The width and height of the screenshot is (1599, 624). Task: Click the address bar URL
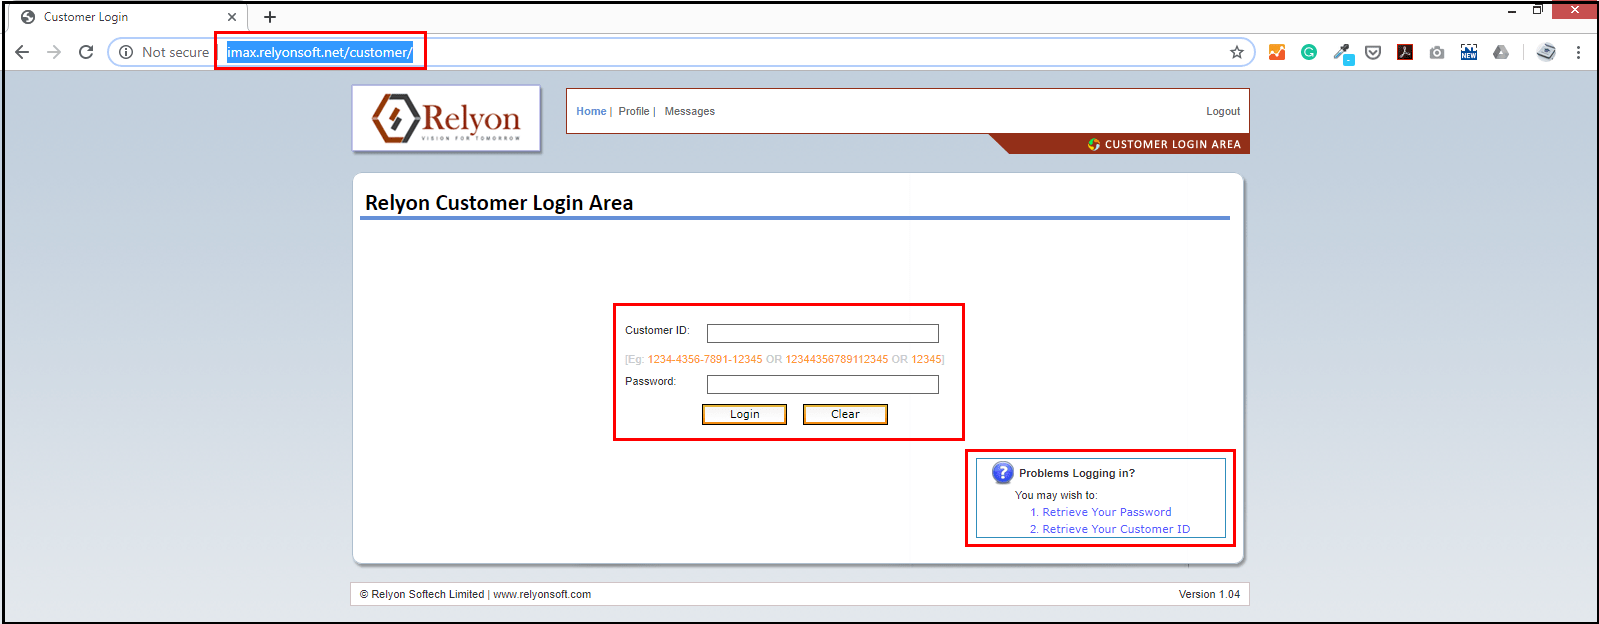(319, 52)
